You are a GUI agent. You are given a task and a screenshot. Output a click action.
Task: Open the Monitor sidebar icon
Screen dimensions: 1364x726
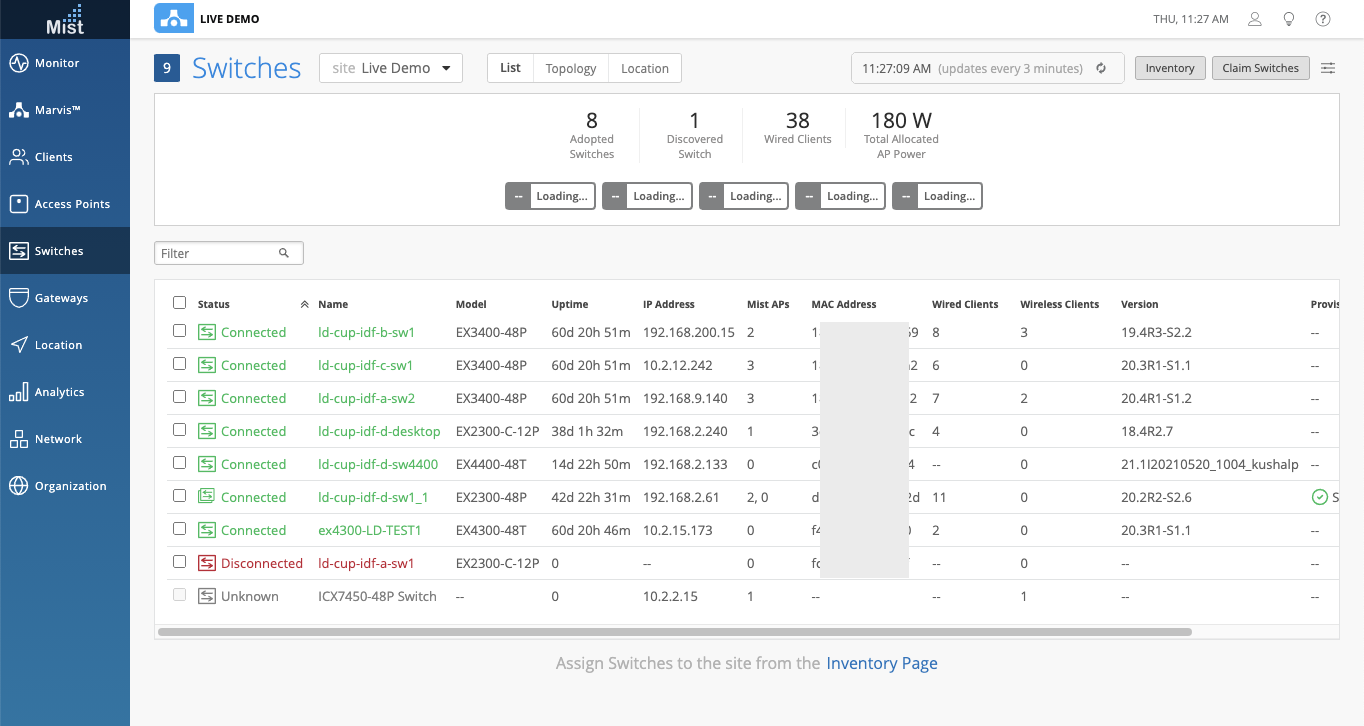click(19, 63)
